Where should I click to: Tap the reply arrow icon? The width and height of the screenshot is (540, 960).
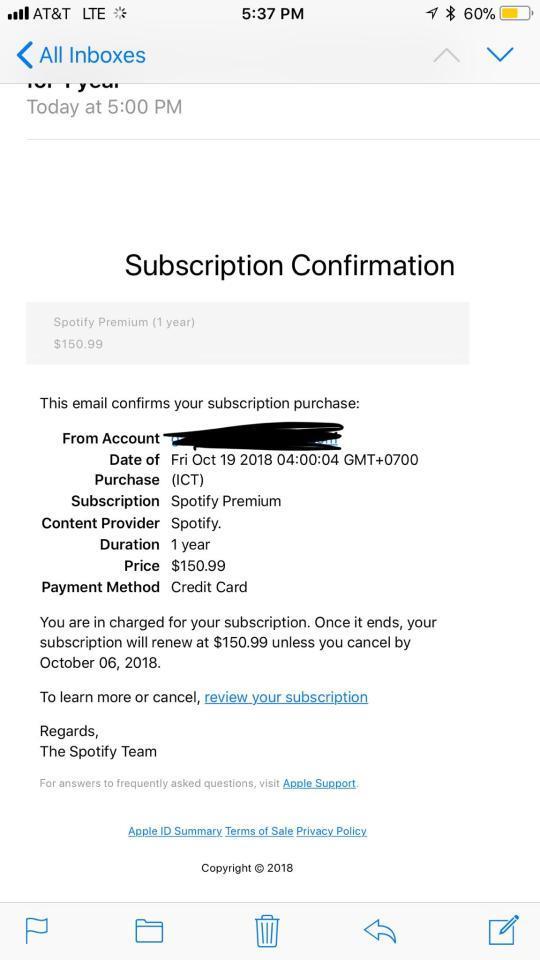pos(380,931)
